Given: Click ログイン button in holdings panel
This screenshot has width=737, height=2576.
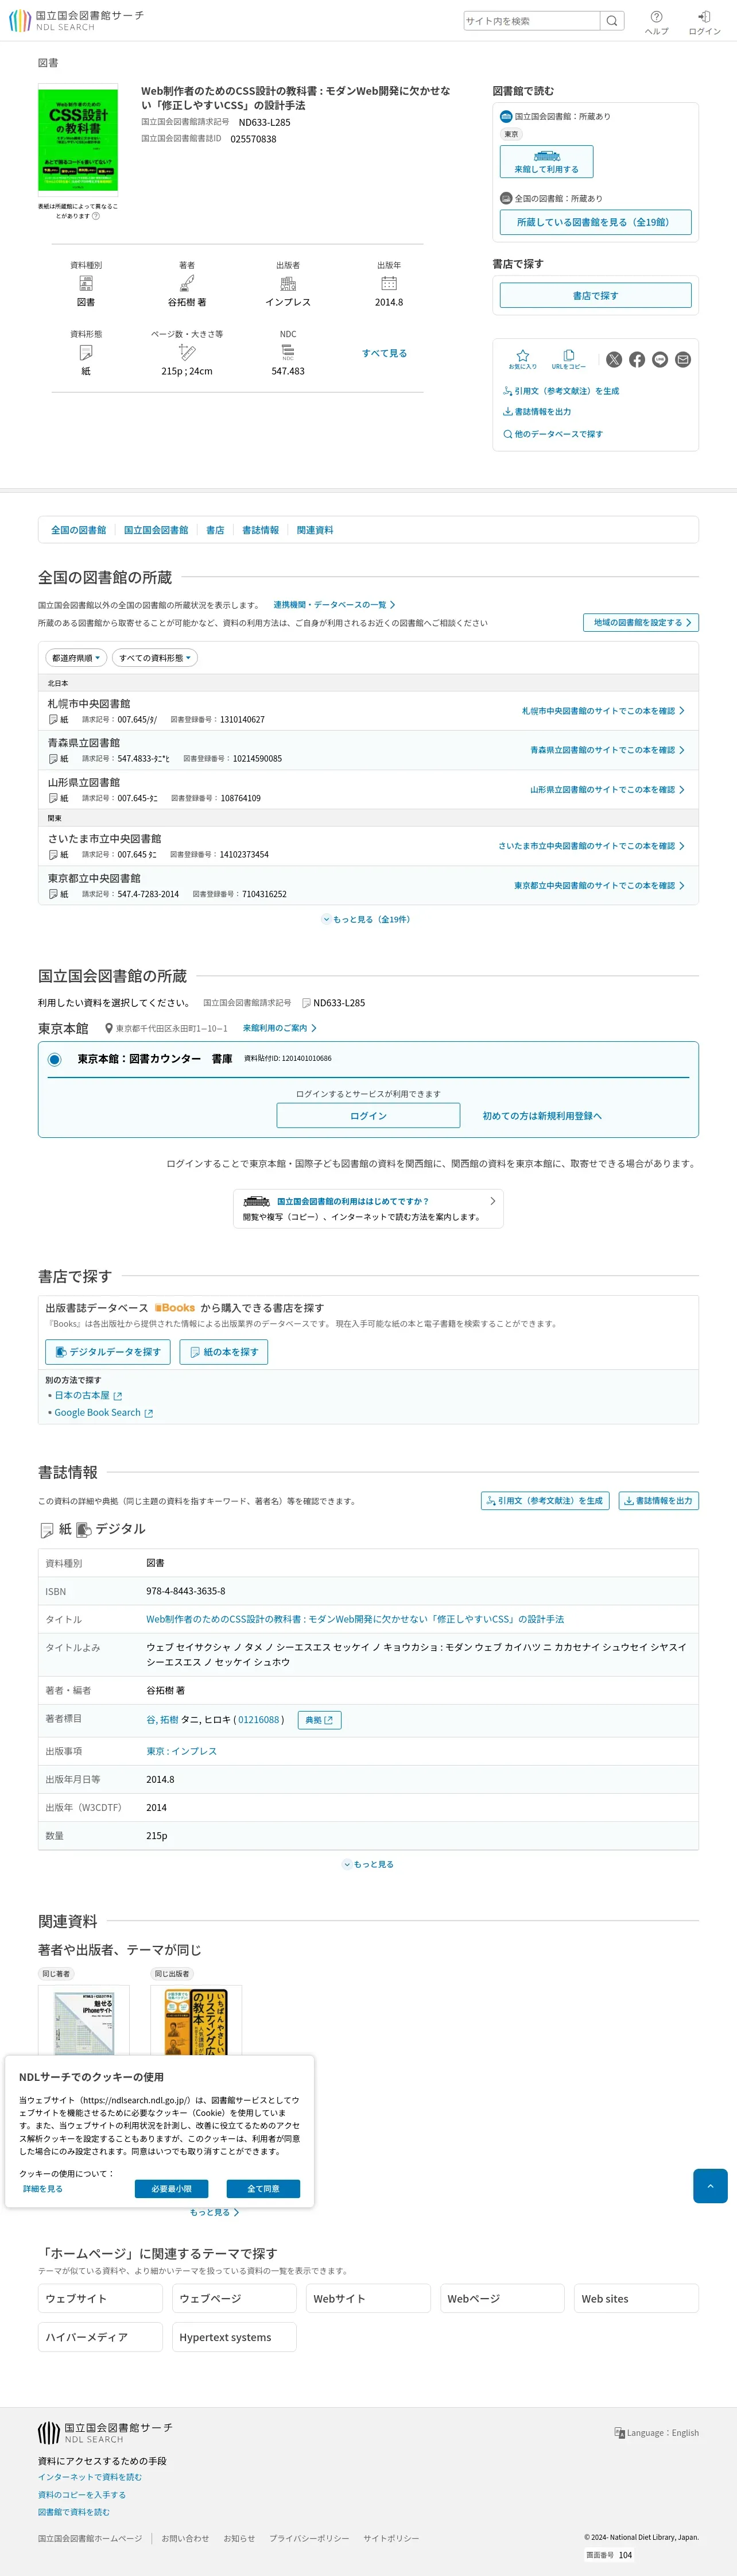Looking at the screenshot, I should 368,1116.
